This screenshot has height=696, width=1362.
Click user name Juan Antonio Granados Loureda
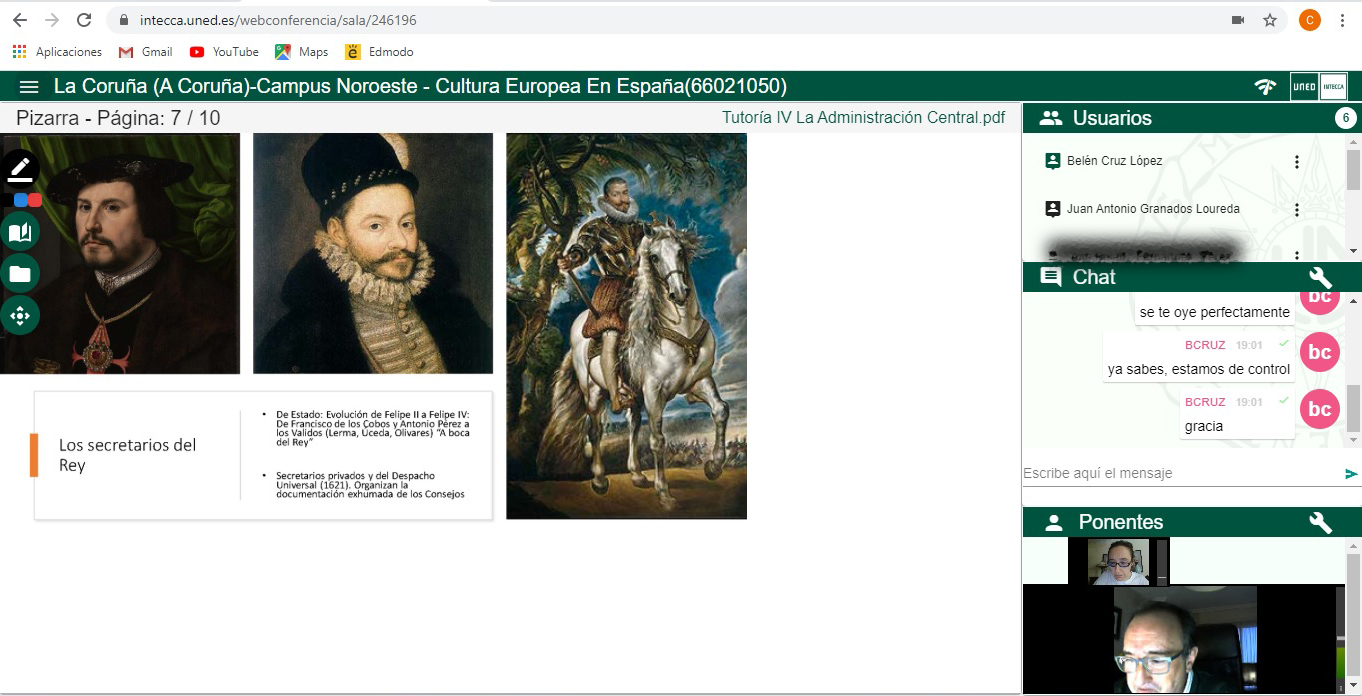(1153, 209)
